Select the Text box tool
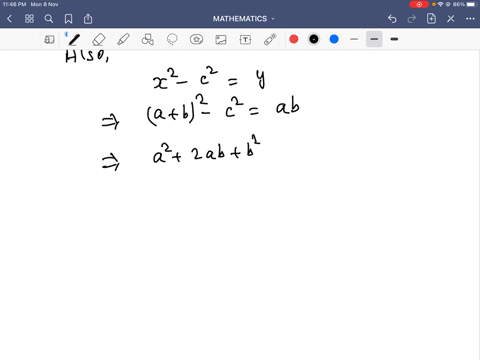This screenshot has height=360, width=480. click(x=245, y=40)
